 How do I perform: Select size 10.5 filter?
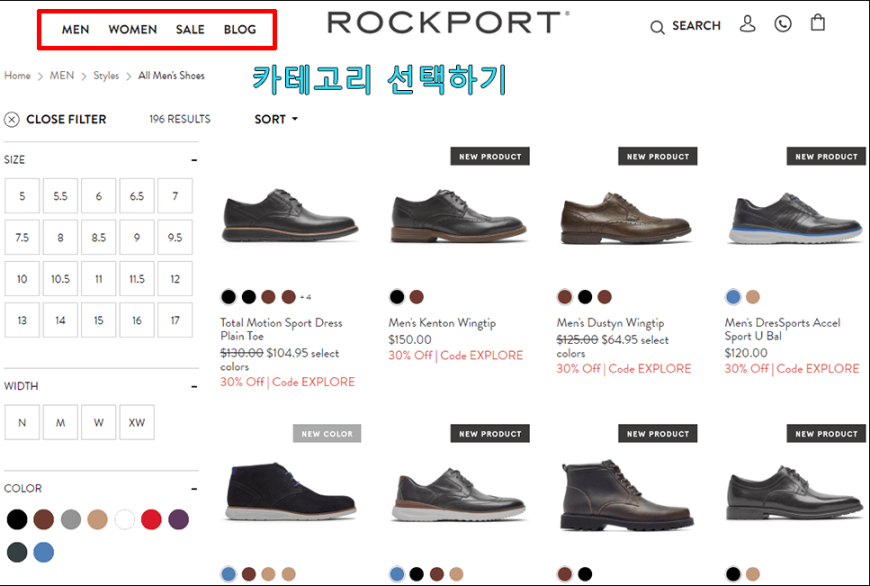(60, 279)
